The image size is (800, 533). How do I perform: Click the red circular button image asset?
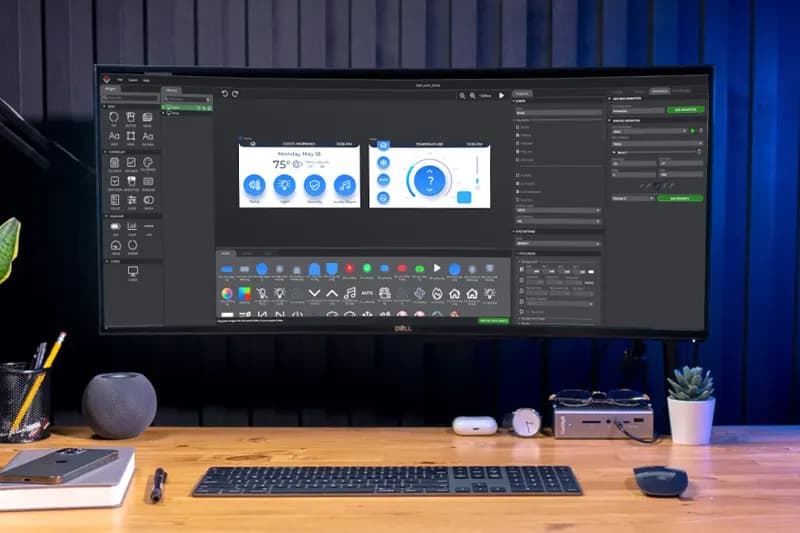pyautogui.click(x=349, y=269)
